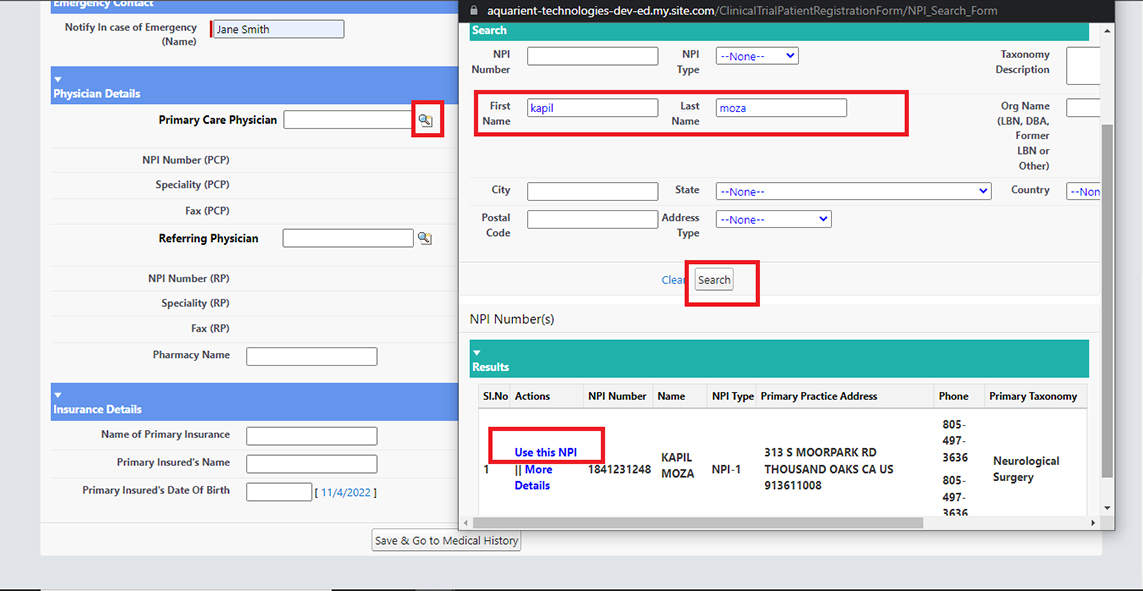1143x591 pixels.
Task: Open More Details for Kapil Moza
Action: [x=536, y=478]
